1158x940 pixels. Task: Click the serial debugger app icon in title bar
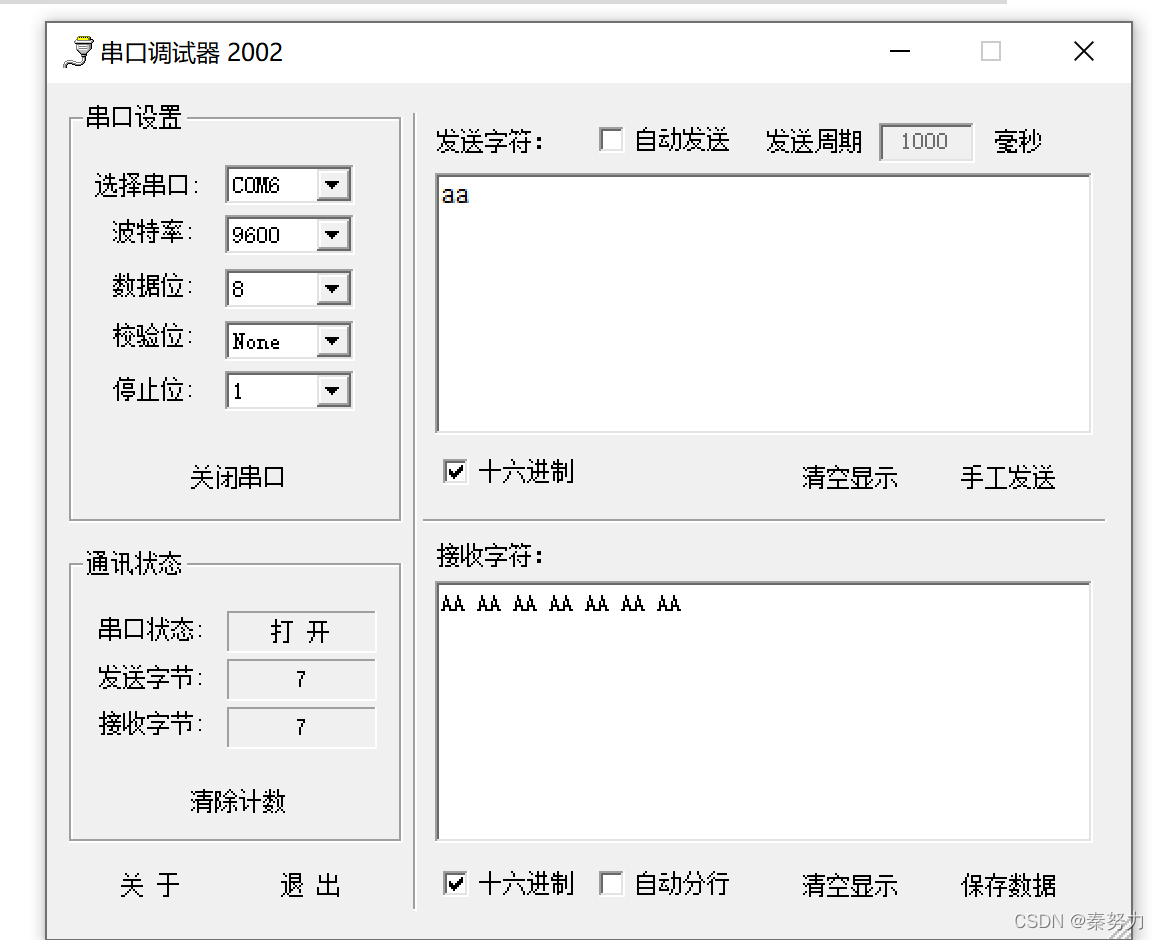point(78,52)
